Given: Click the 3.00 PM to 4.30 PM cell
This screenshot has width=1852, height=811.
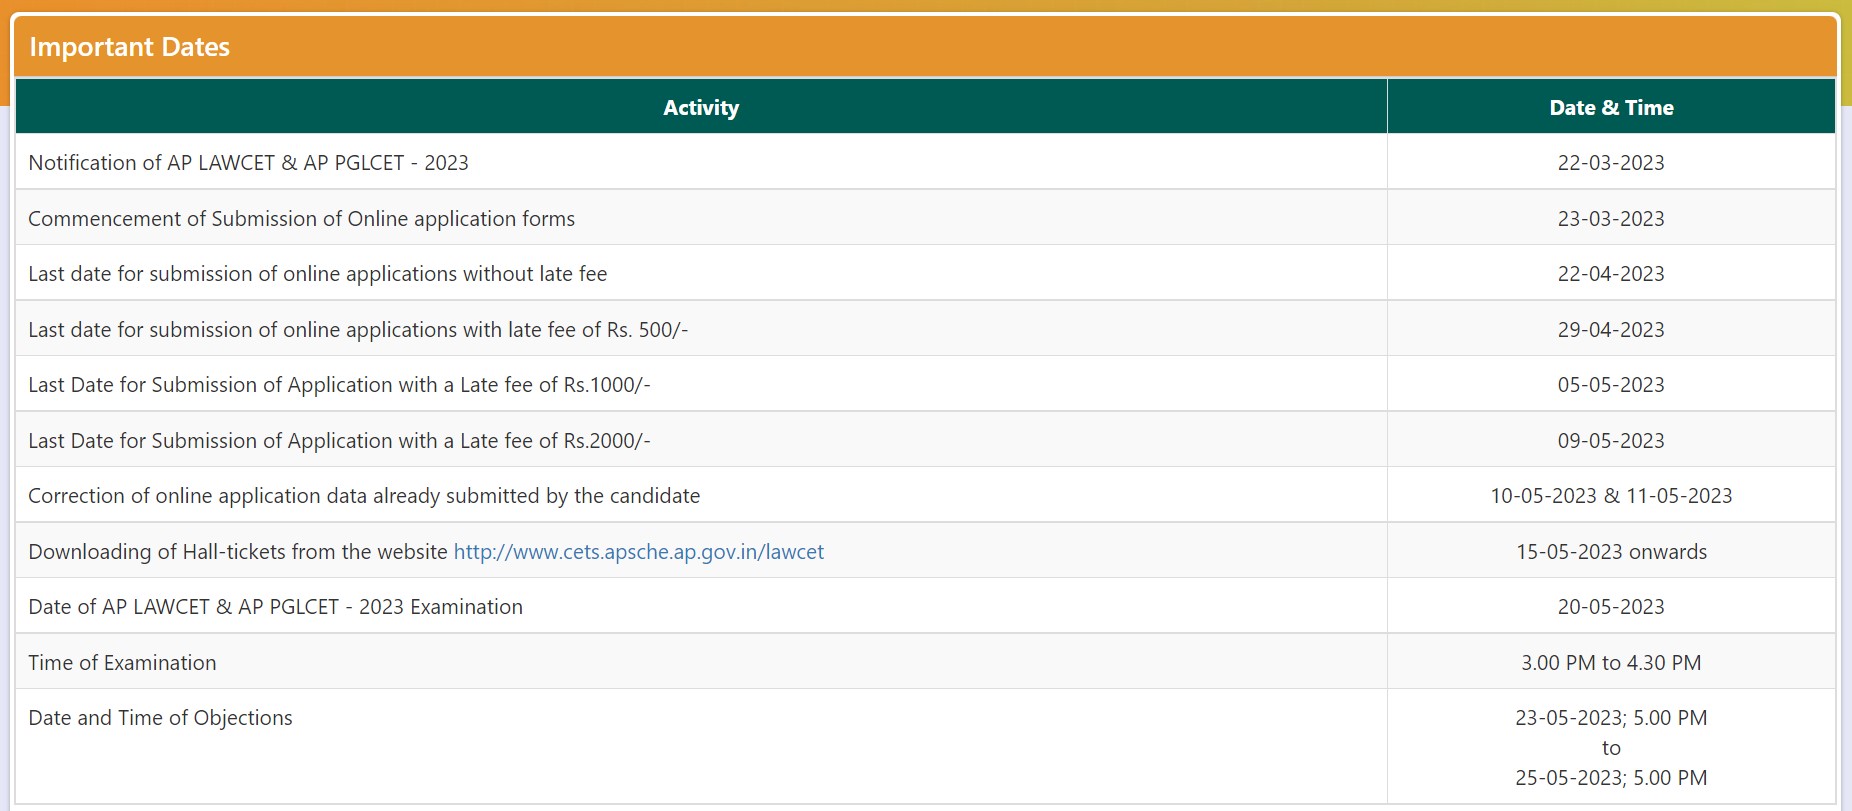Looking at the screenshot, I should click(1610, 663).
